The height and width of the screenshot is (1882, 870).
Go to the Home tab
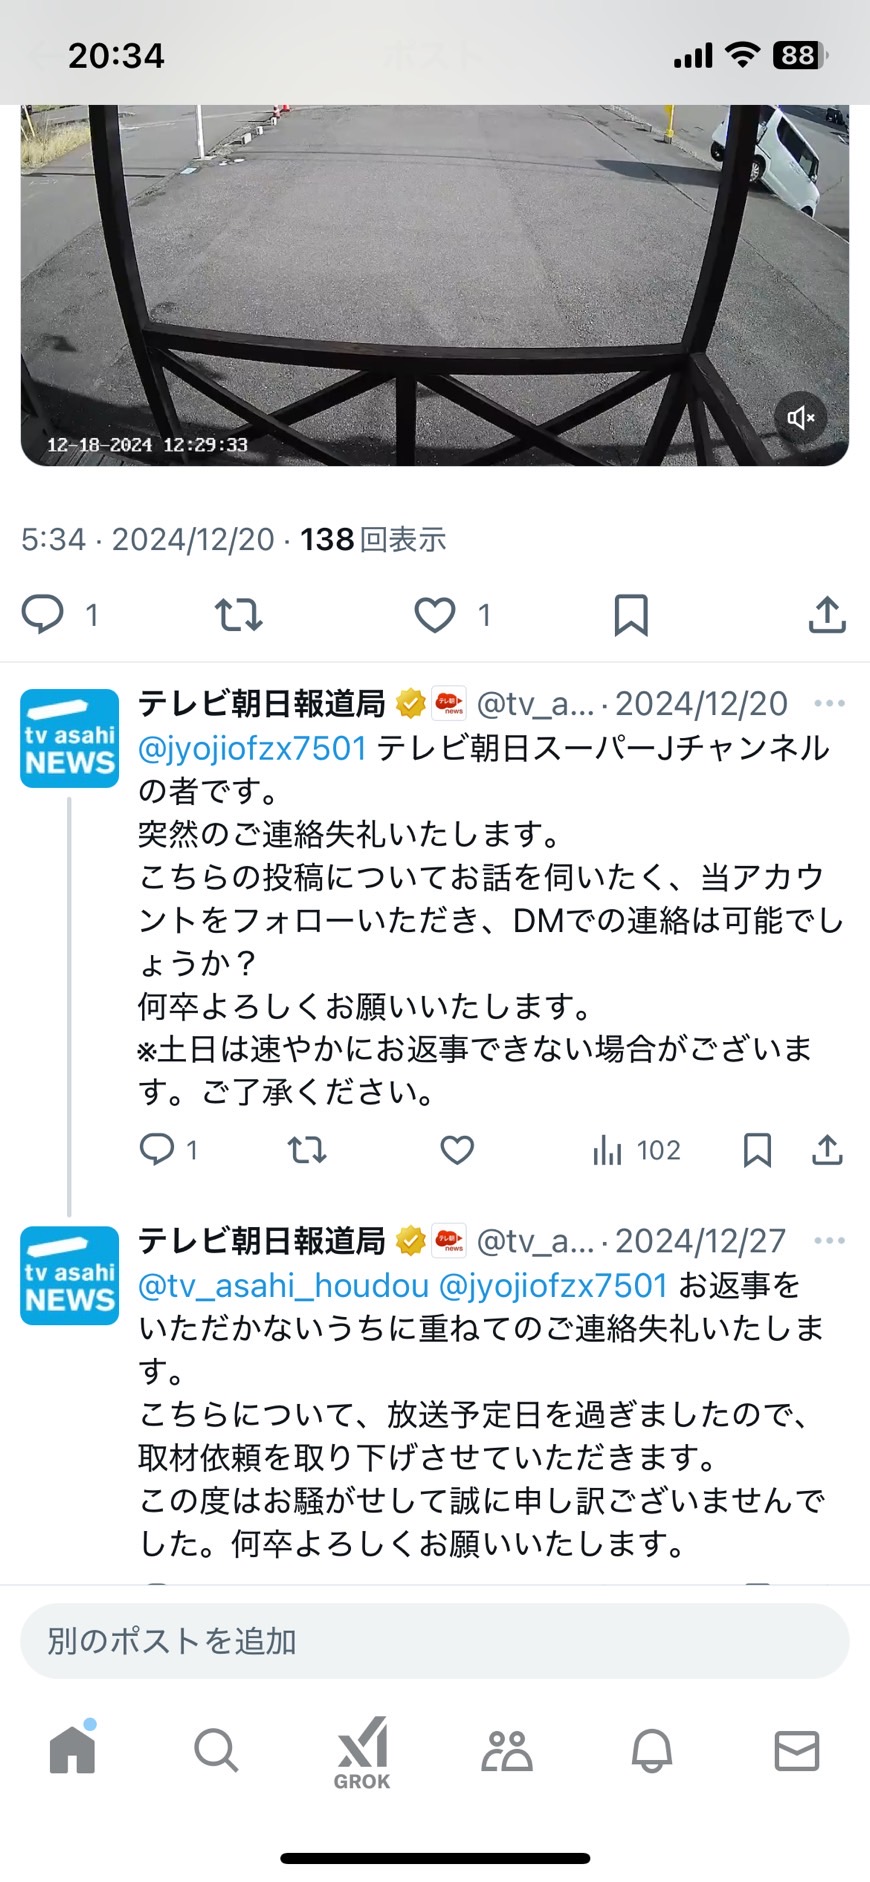click(73, 1749)
